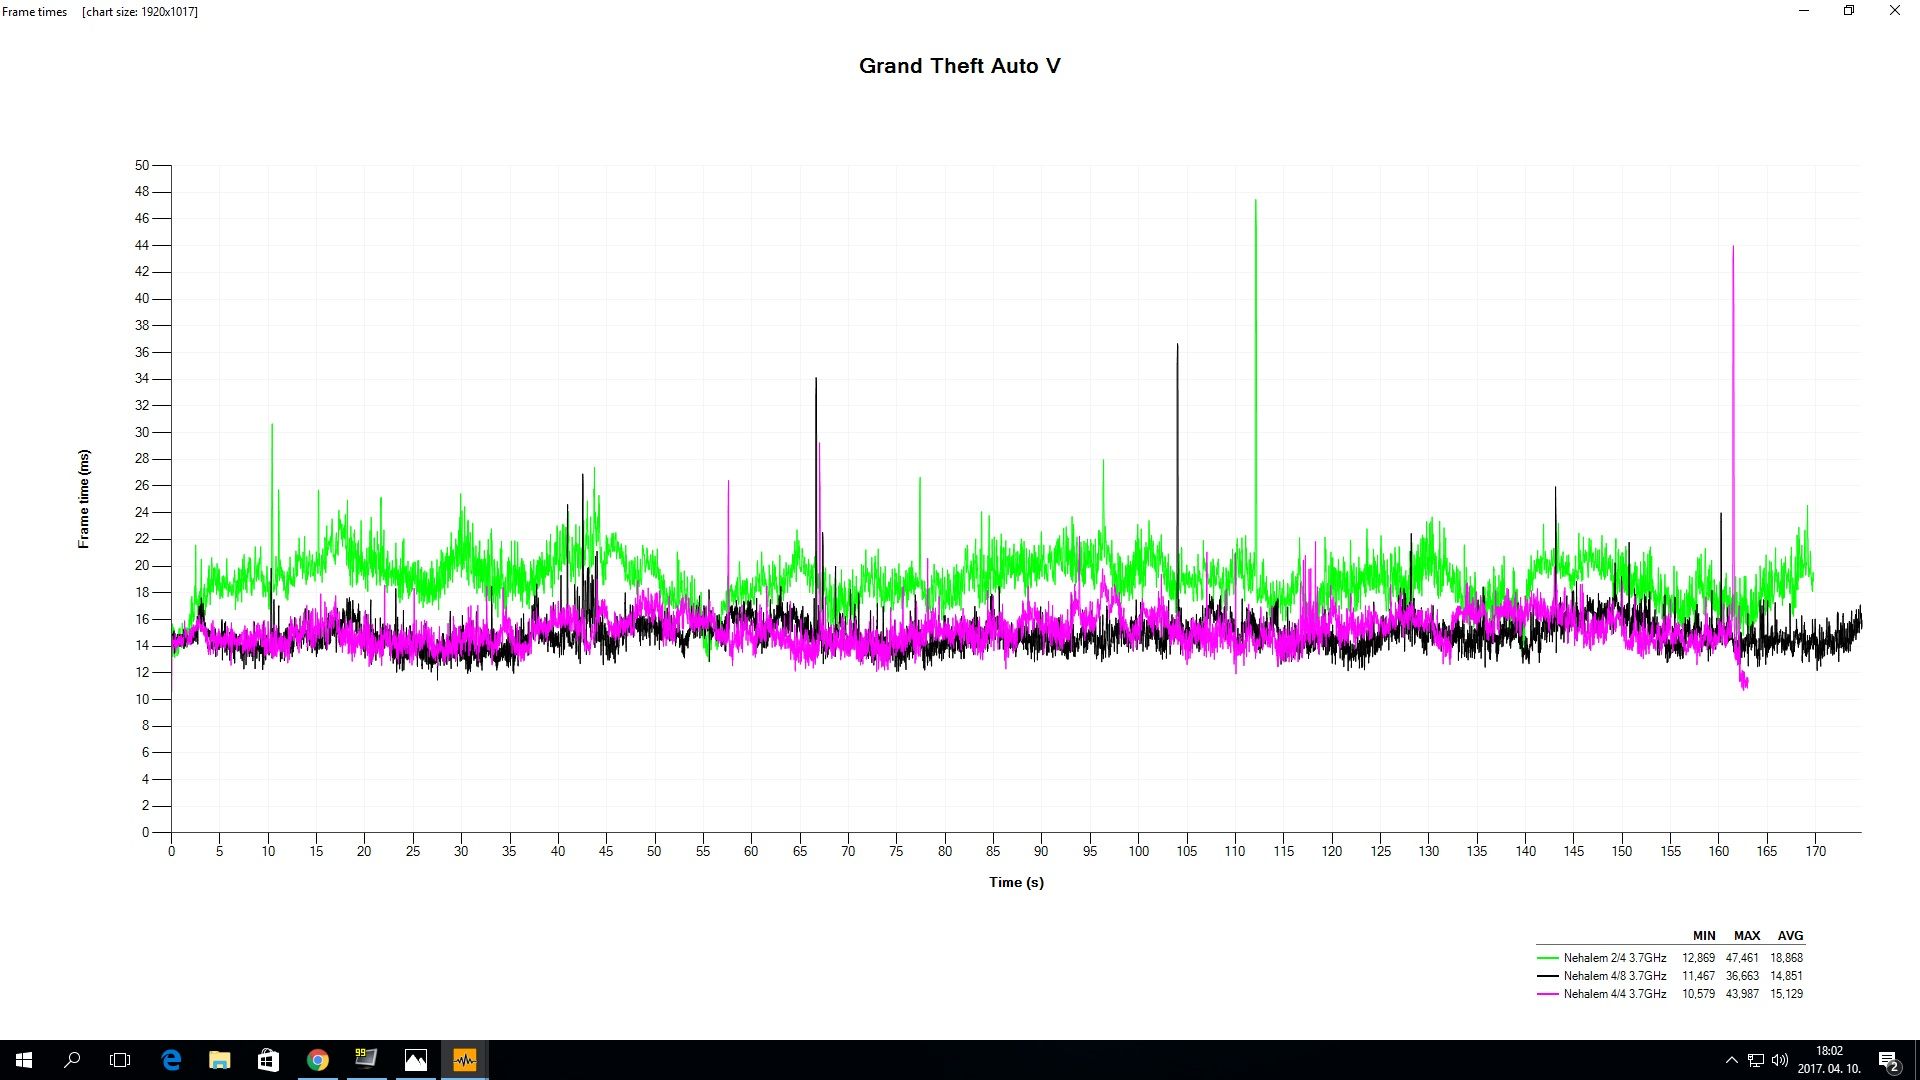Select the "Nehalem 4/8 3.7GHz" legend entry
1920x1080 pixels.
tap(1615, 976)
